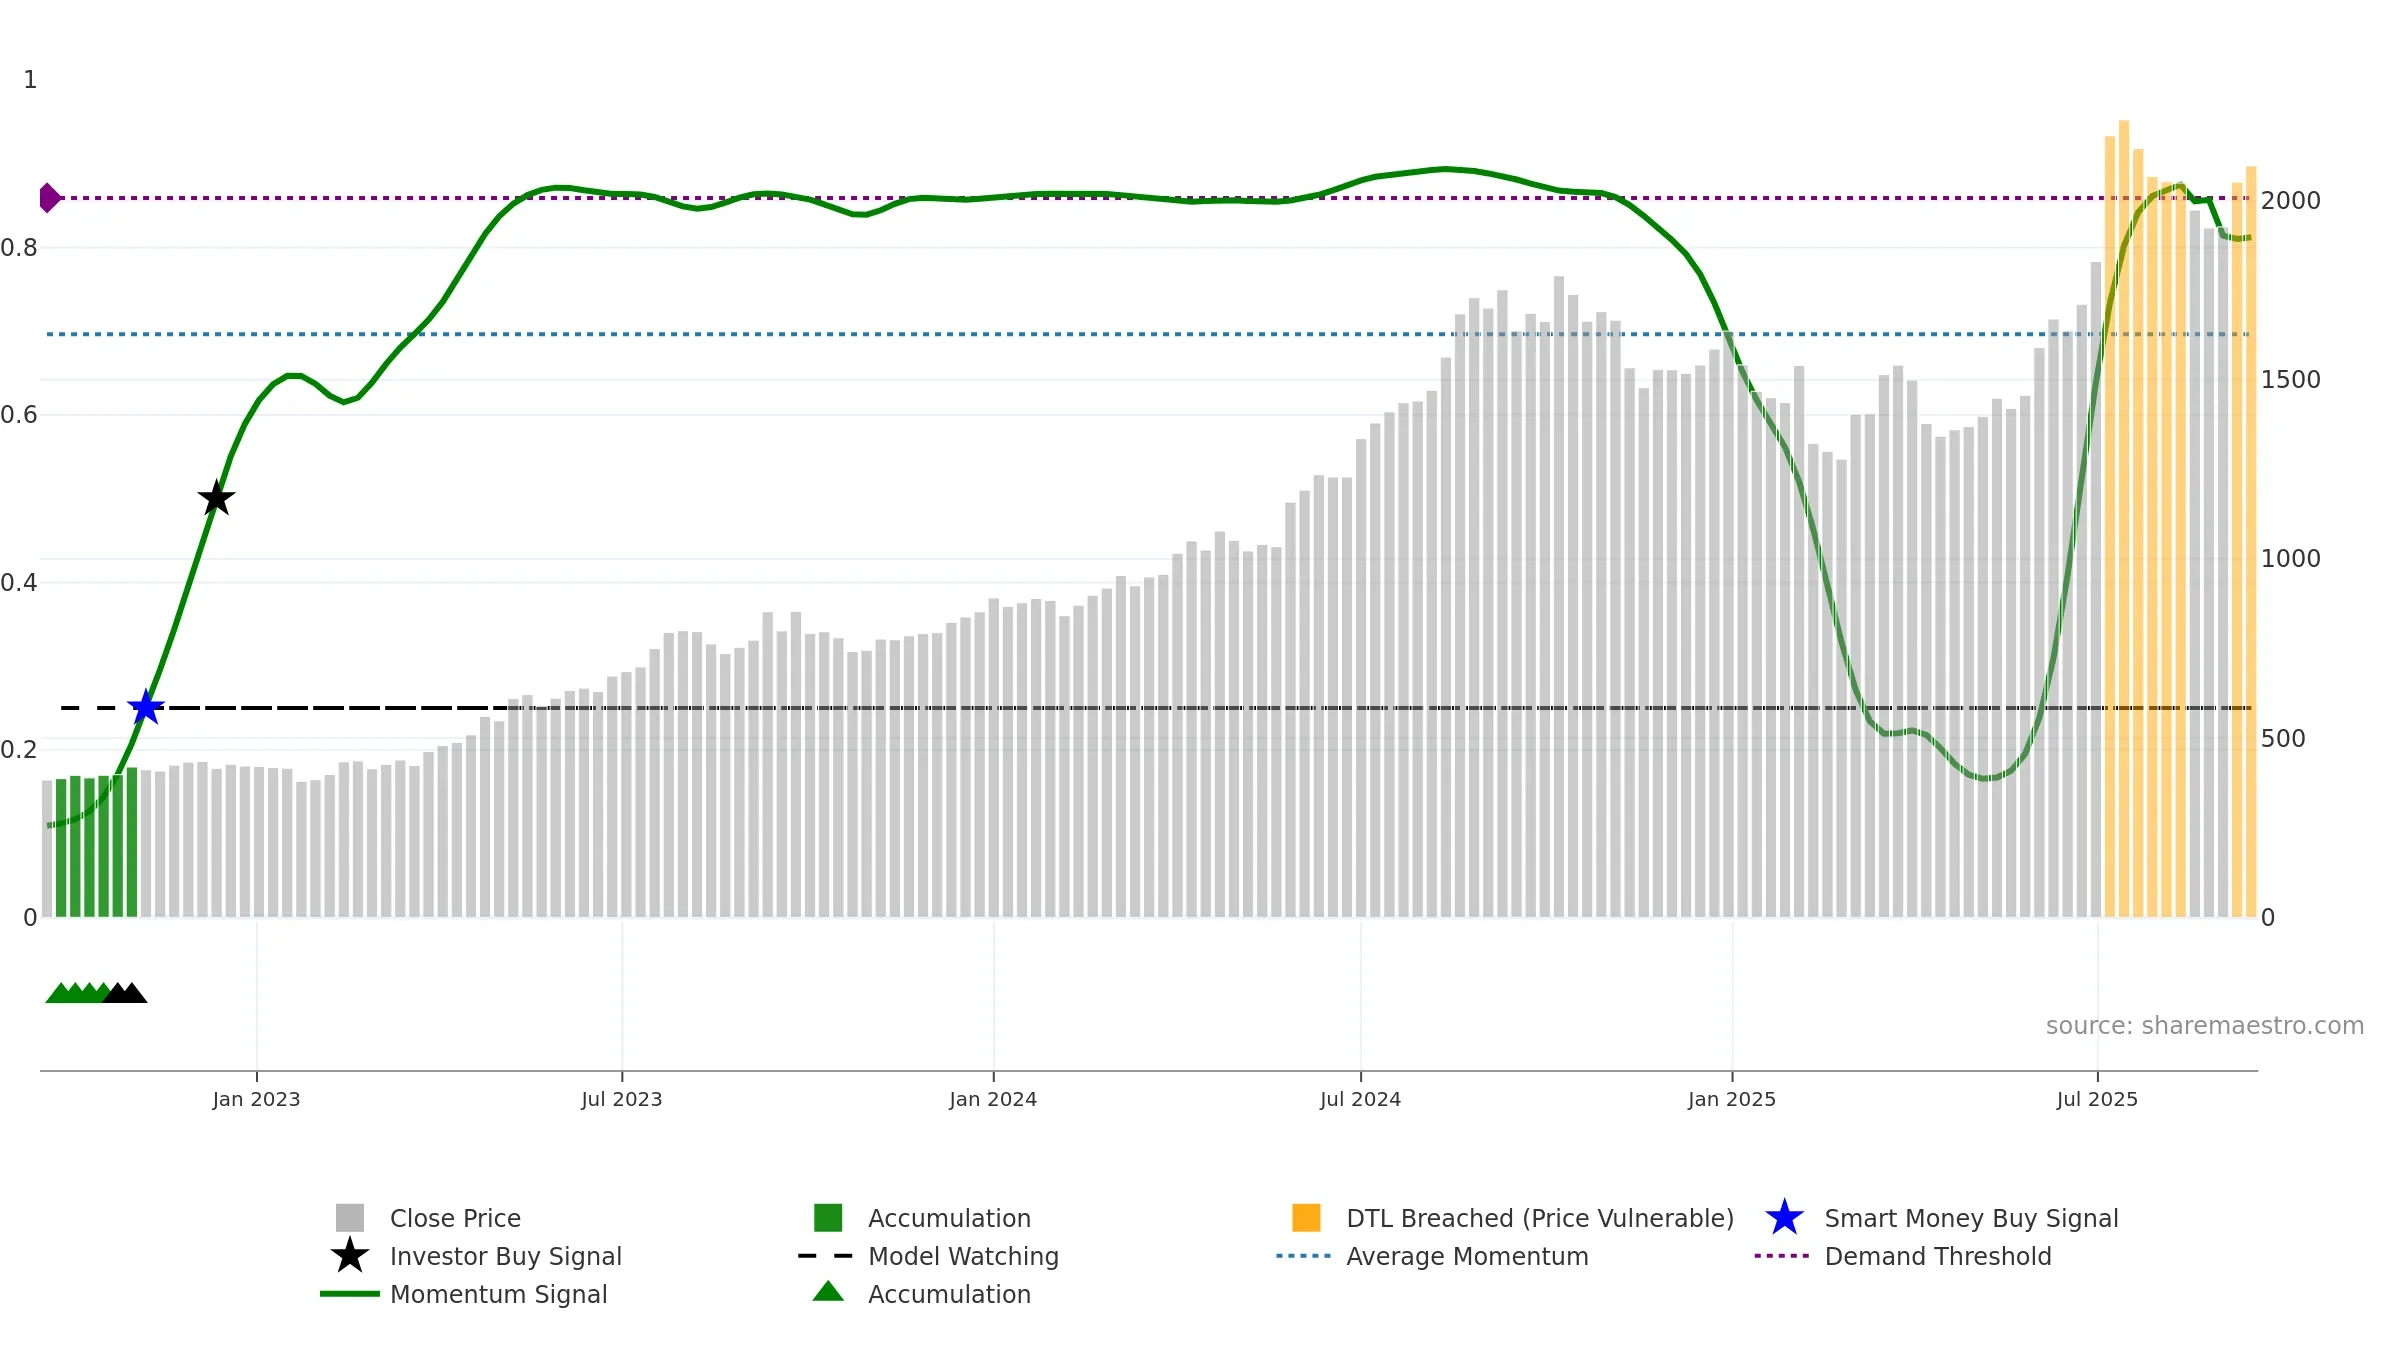The width and height of the screenshot is (2400, 1350).
Task: Click the orange DTL Breached color swatch
Action: (1306, 1217)
